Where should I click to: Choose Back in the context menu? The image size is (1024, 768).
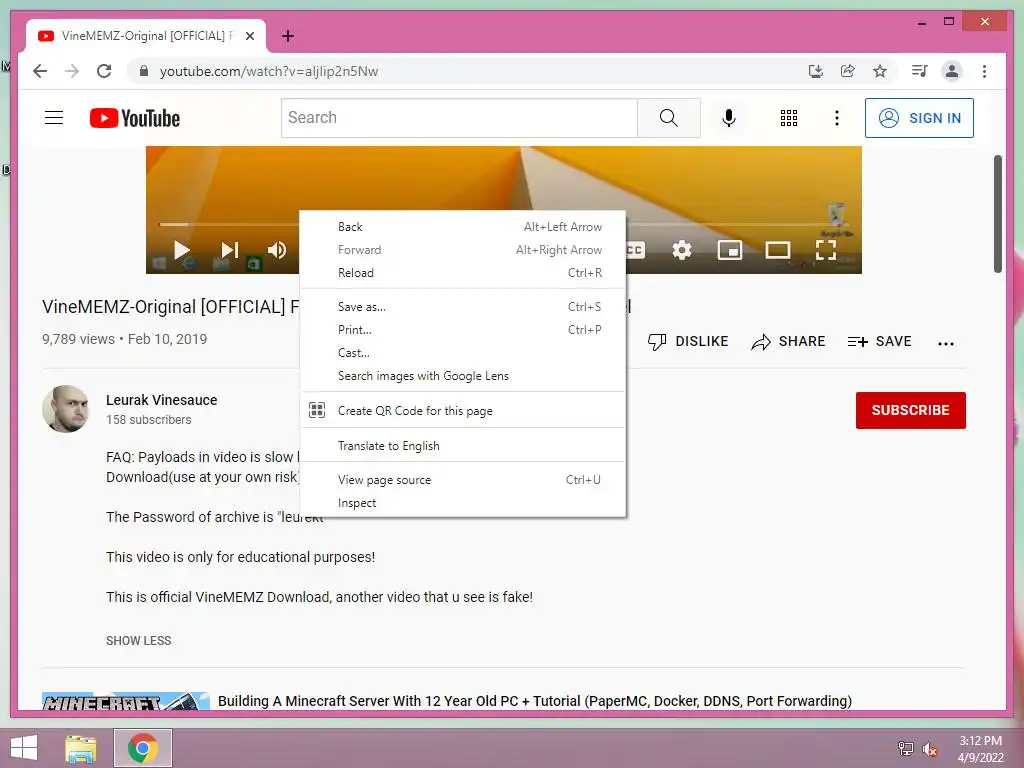[x=463, y=227]
